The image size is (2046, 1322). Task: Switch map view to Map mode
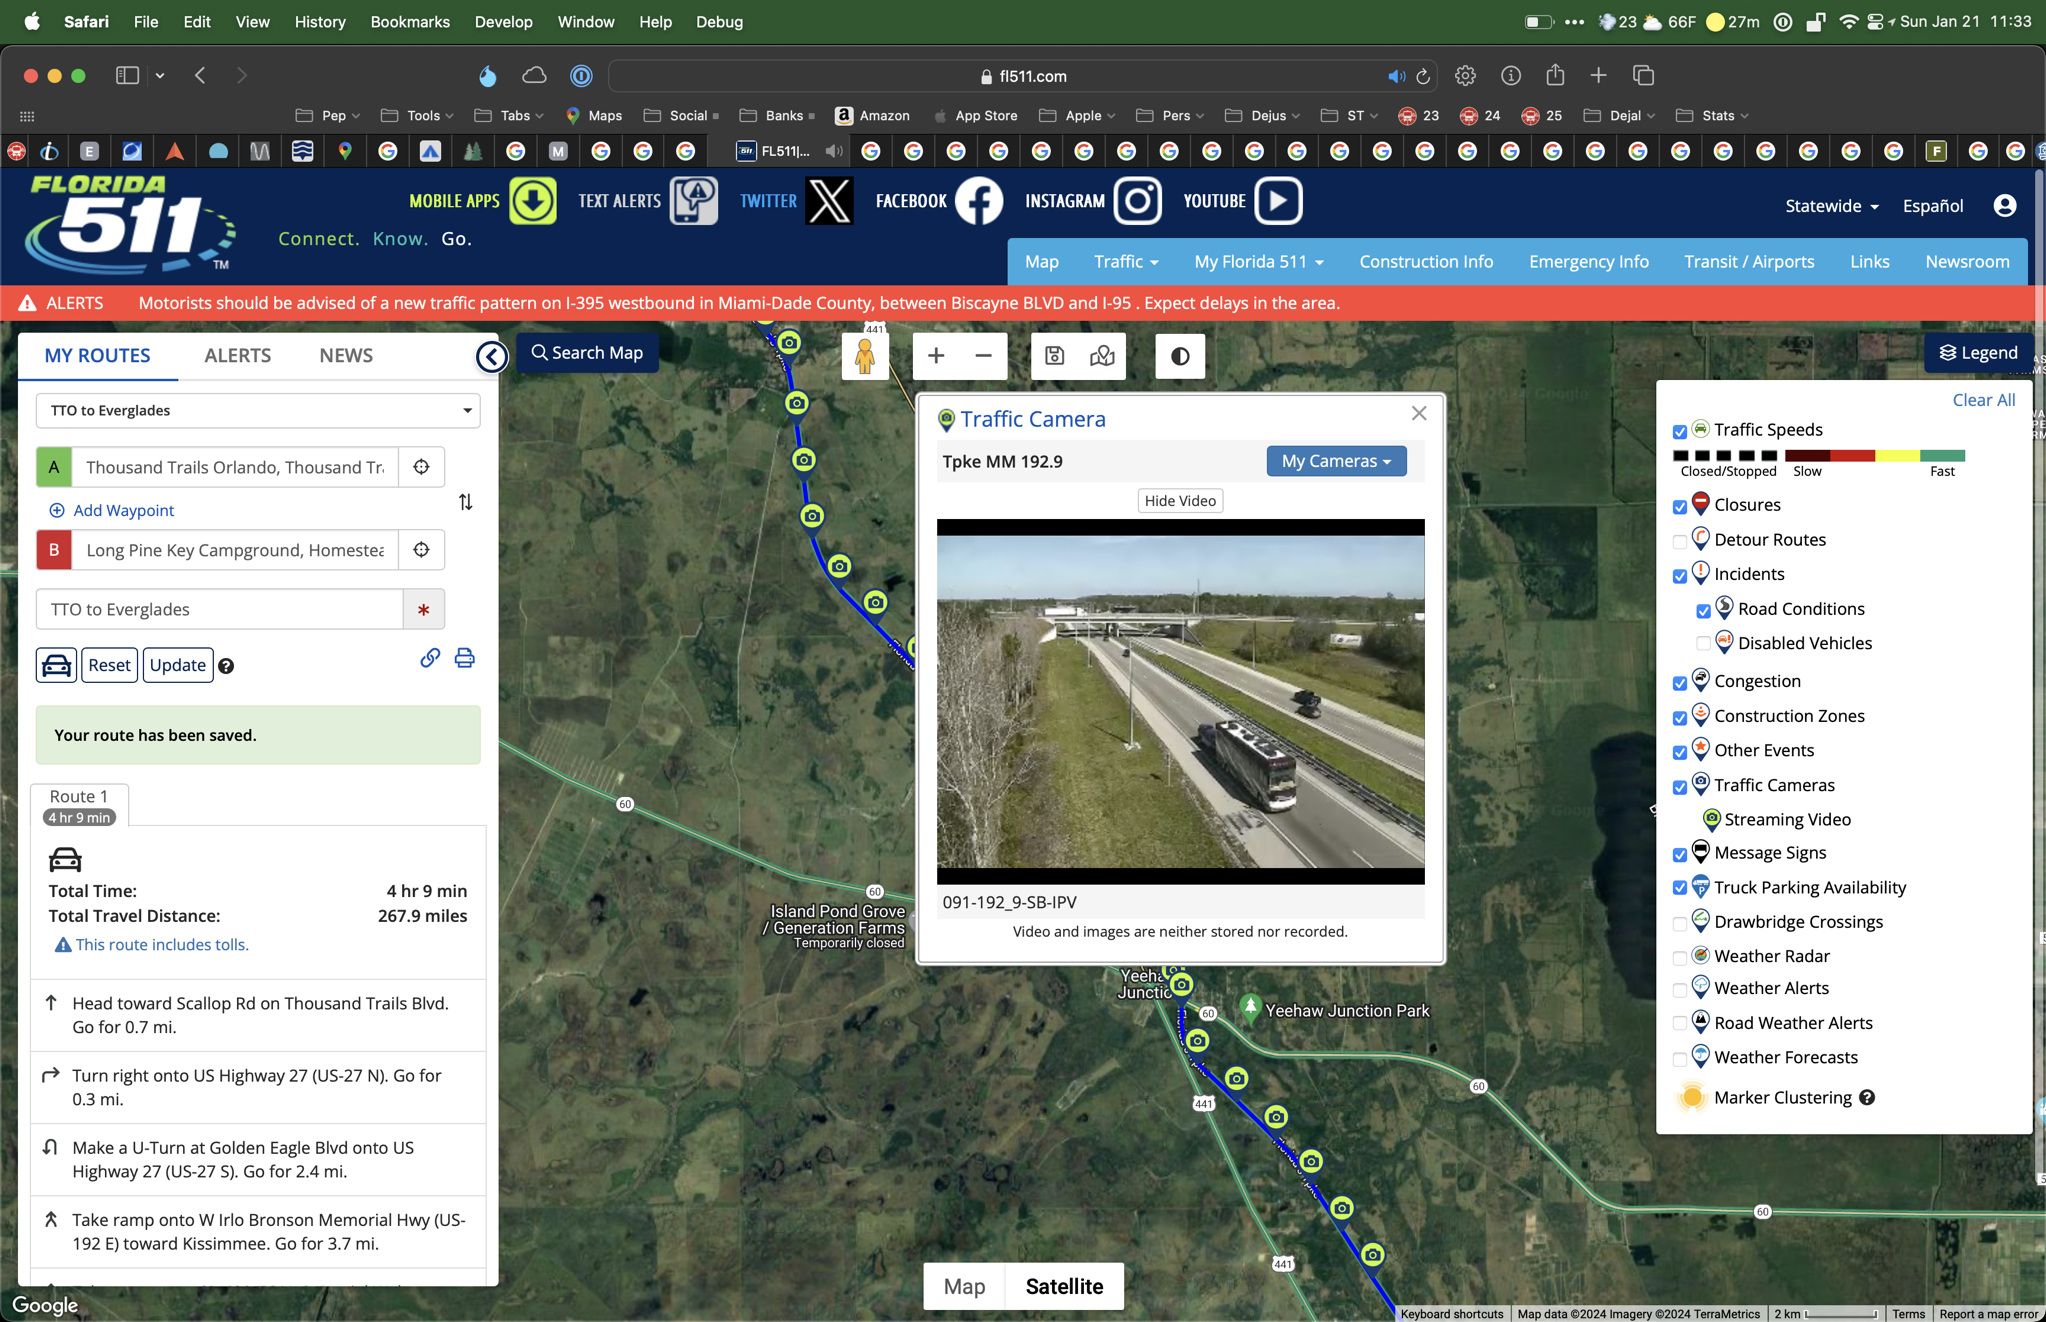click(964, 1286)
